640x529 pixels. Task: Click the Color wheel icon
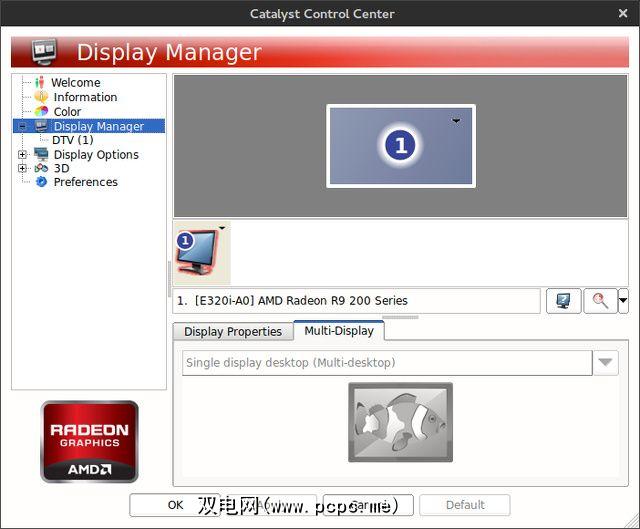pyautogui.click(x=41, y=111)
